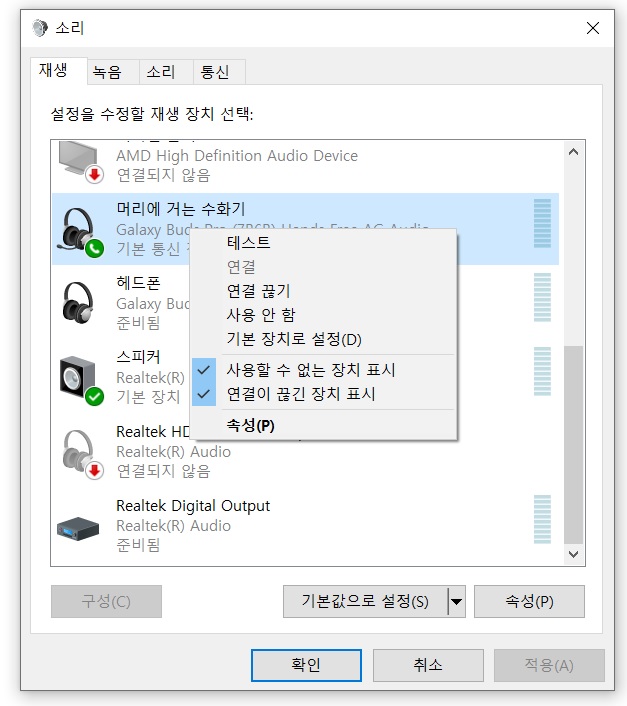Click the 적용(A) button
627x706 pixels.
[549, 665]
